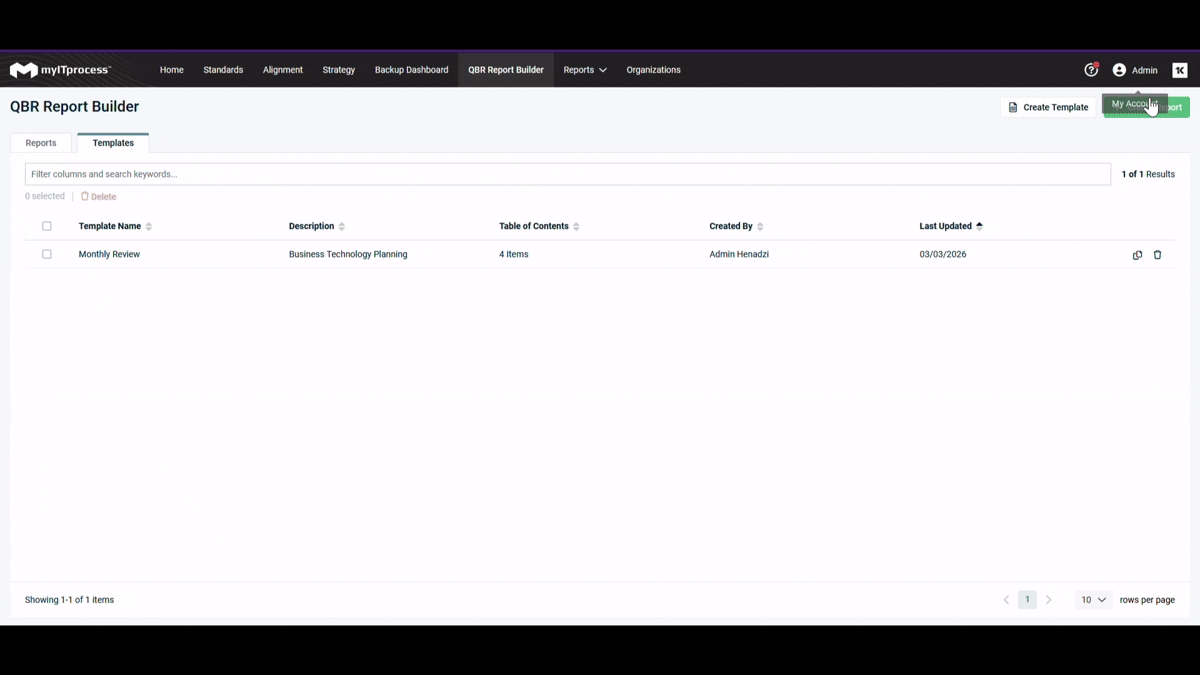This screenshot has height=675, width=1200.
Task: Open the rows per page dropdown
Action: click(1093, 600)
